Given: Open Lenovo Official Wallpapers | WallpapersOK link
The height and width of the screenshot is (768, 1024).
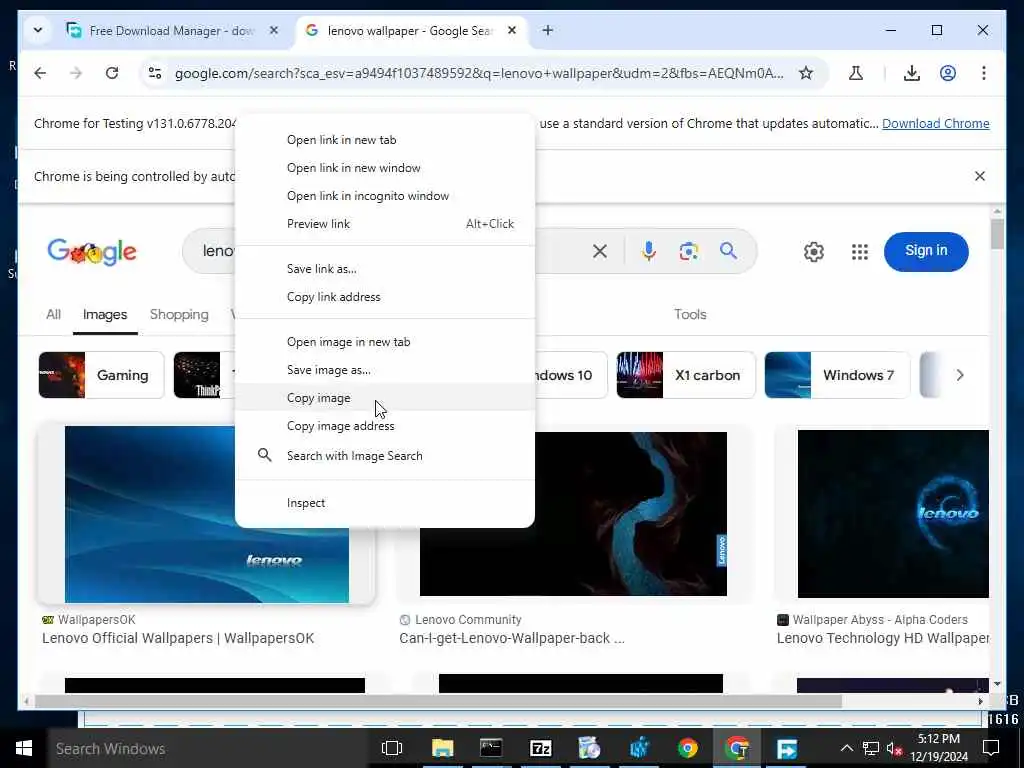Looking at the screenshot, I should coord(178,638).
